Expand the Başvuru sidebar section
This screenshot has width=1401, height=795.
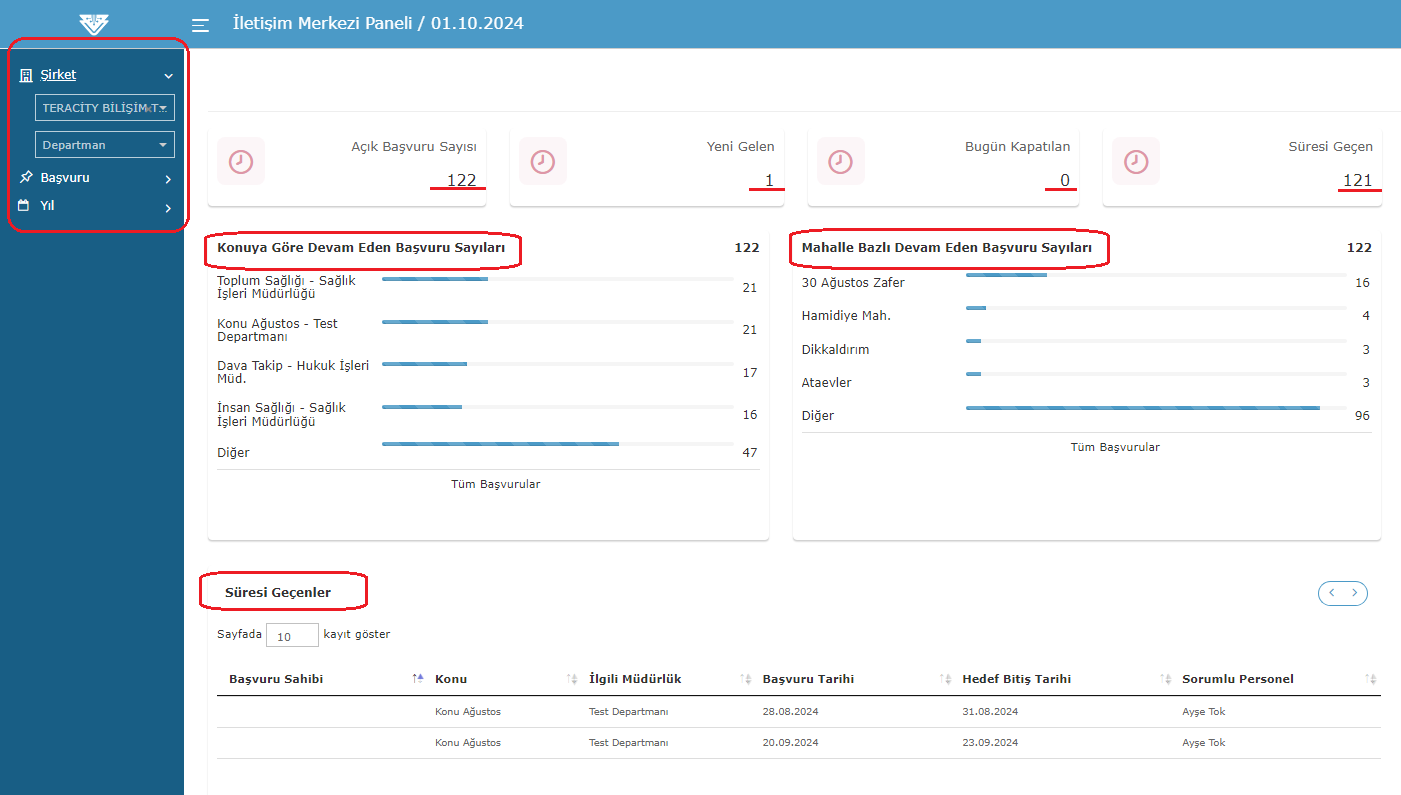[168, 179]
